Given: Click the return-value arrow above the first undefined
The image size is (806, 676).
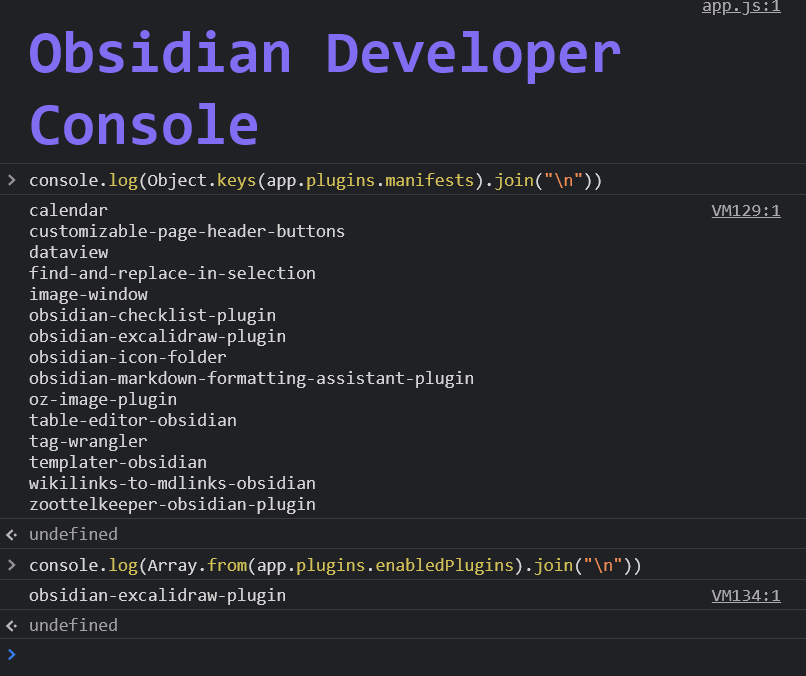Looking at the screenshot, I should tap(10, 534).
